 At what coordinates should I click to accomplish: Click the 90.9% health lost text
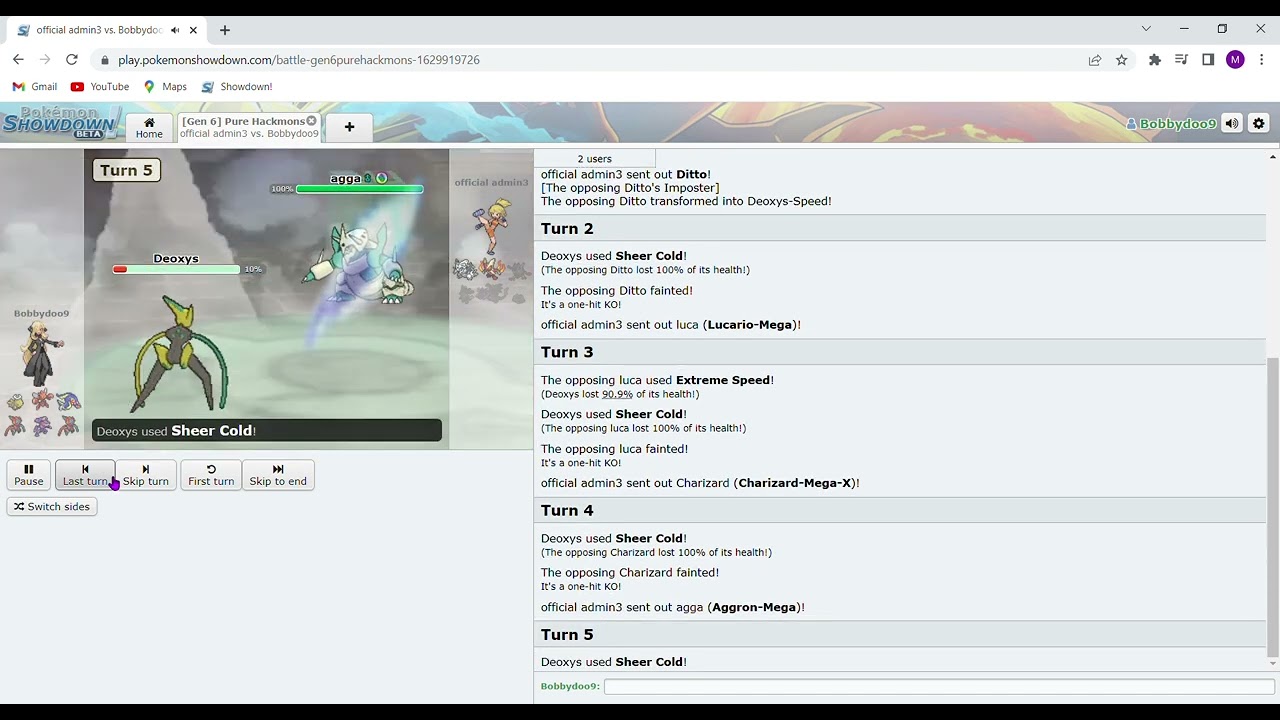click(617, 394)
